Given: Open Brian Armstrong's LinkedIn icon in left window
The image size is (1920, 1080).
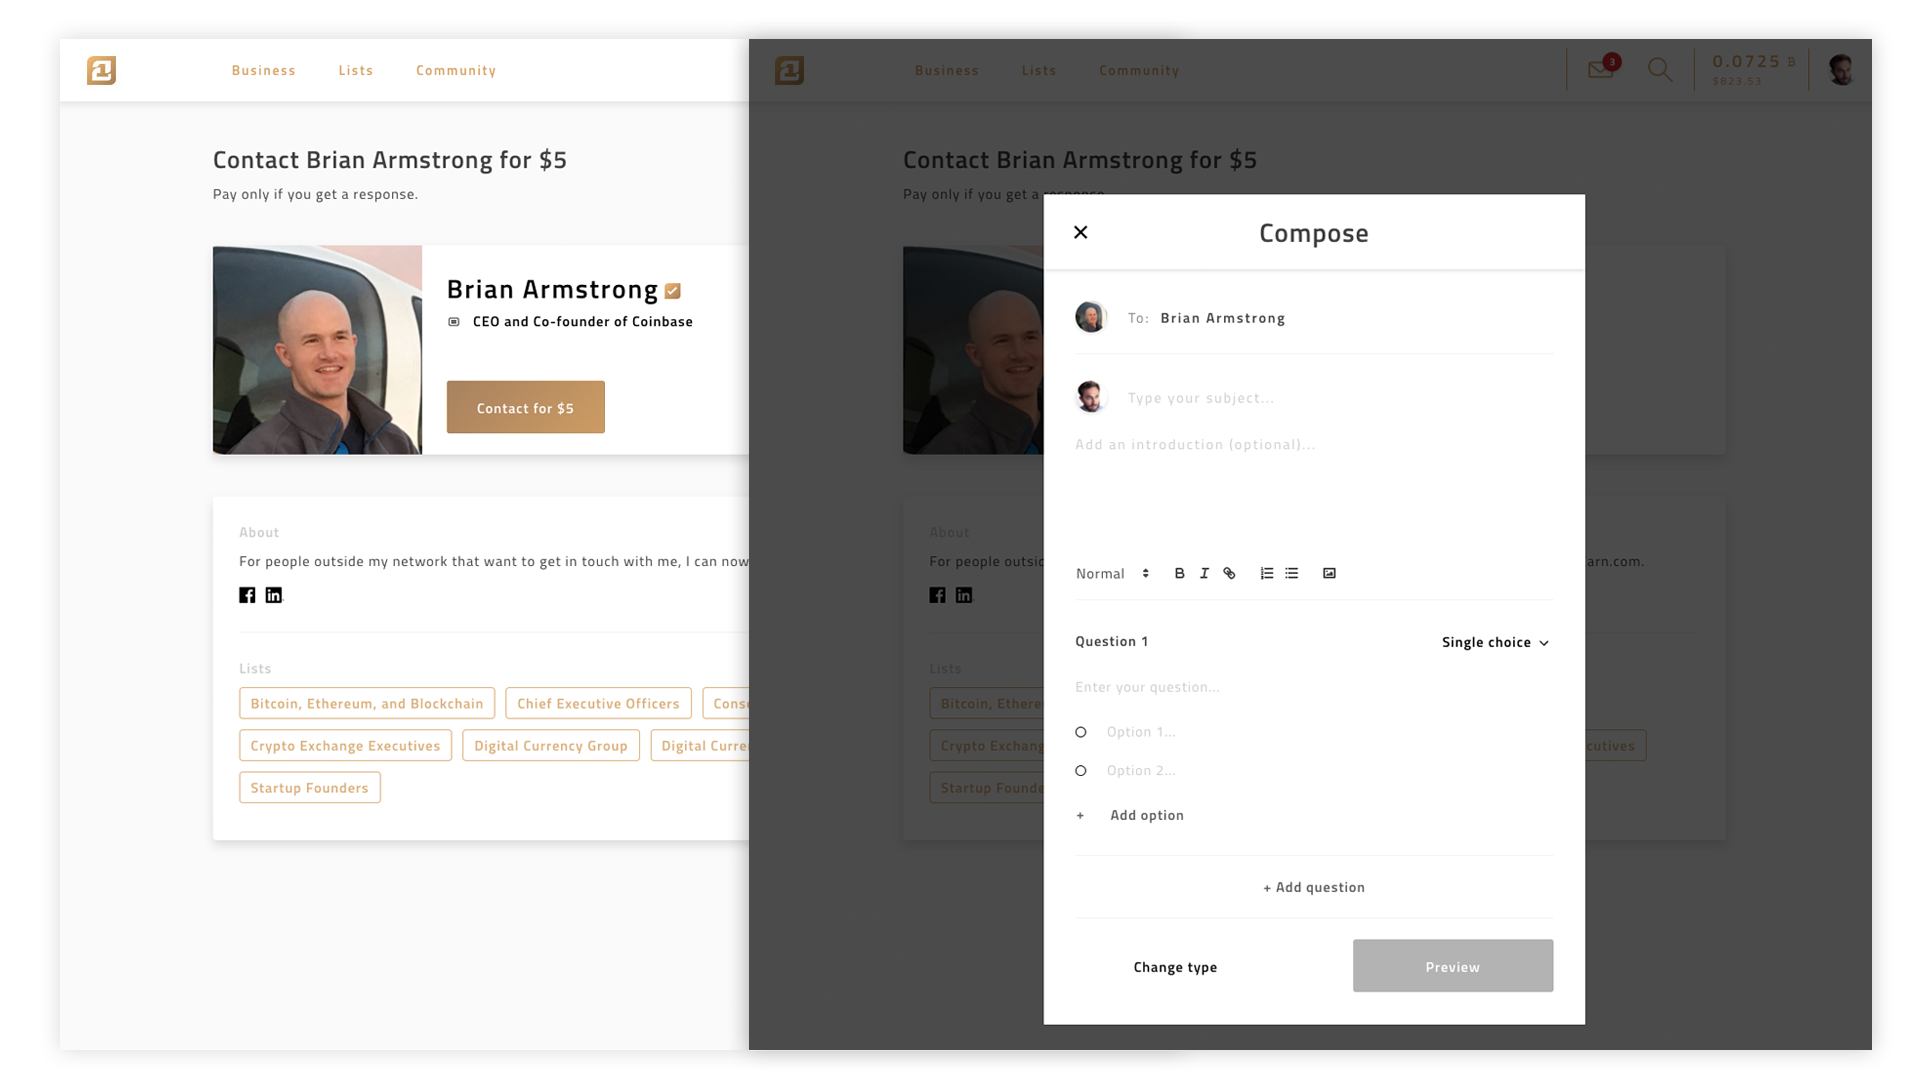Looking at the screenshot, I should tap(273, 595).
